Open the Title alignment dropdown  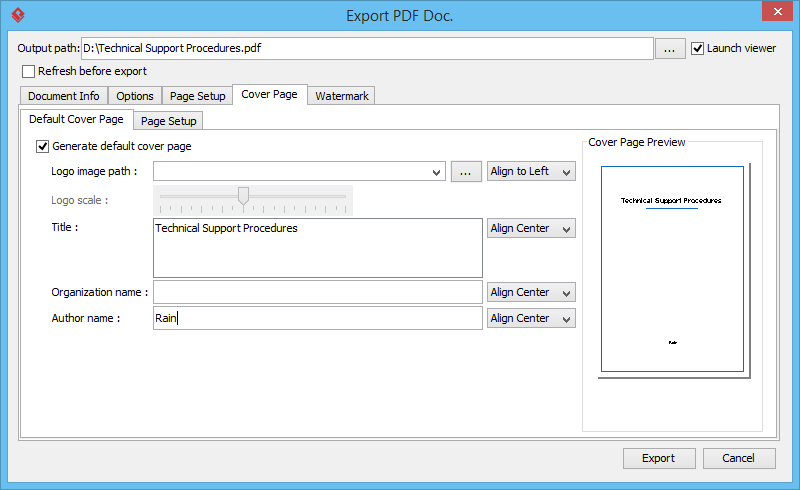point(531,229)
